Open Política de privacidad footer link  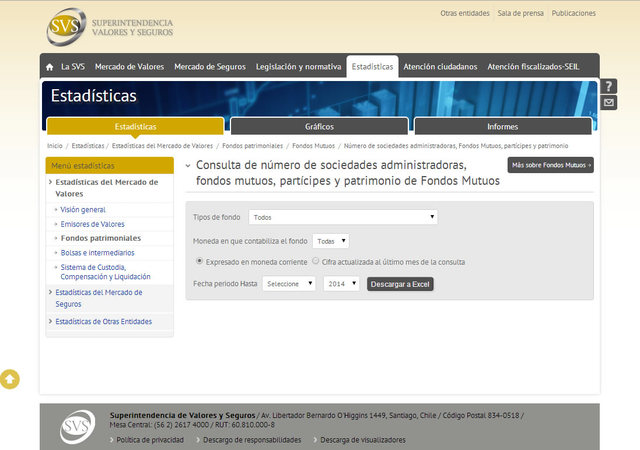tap(150, 440)
